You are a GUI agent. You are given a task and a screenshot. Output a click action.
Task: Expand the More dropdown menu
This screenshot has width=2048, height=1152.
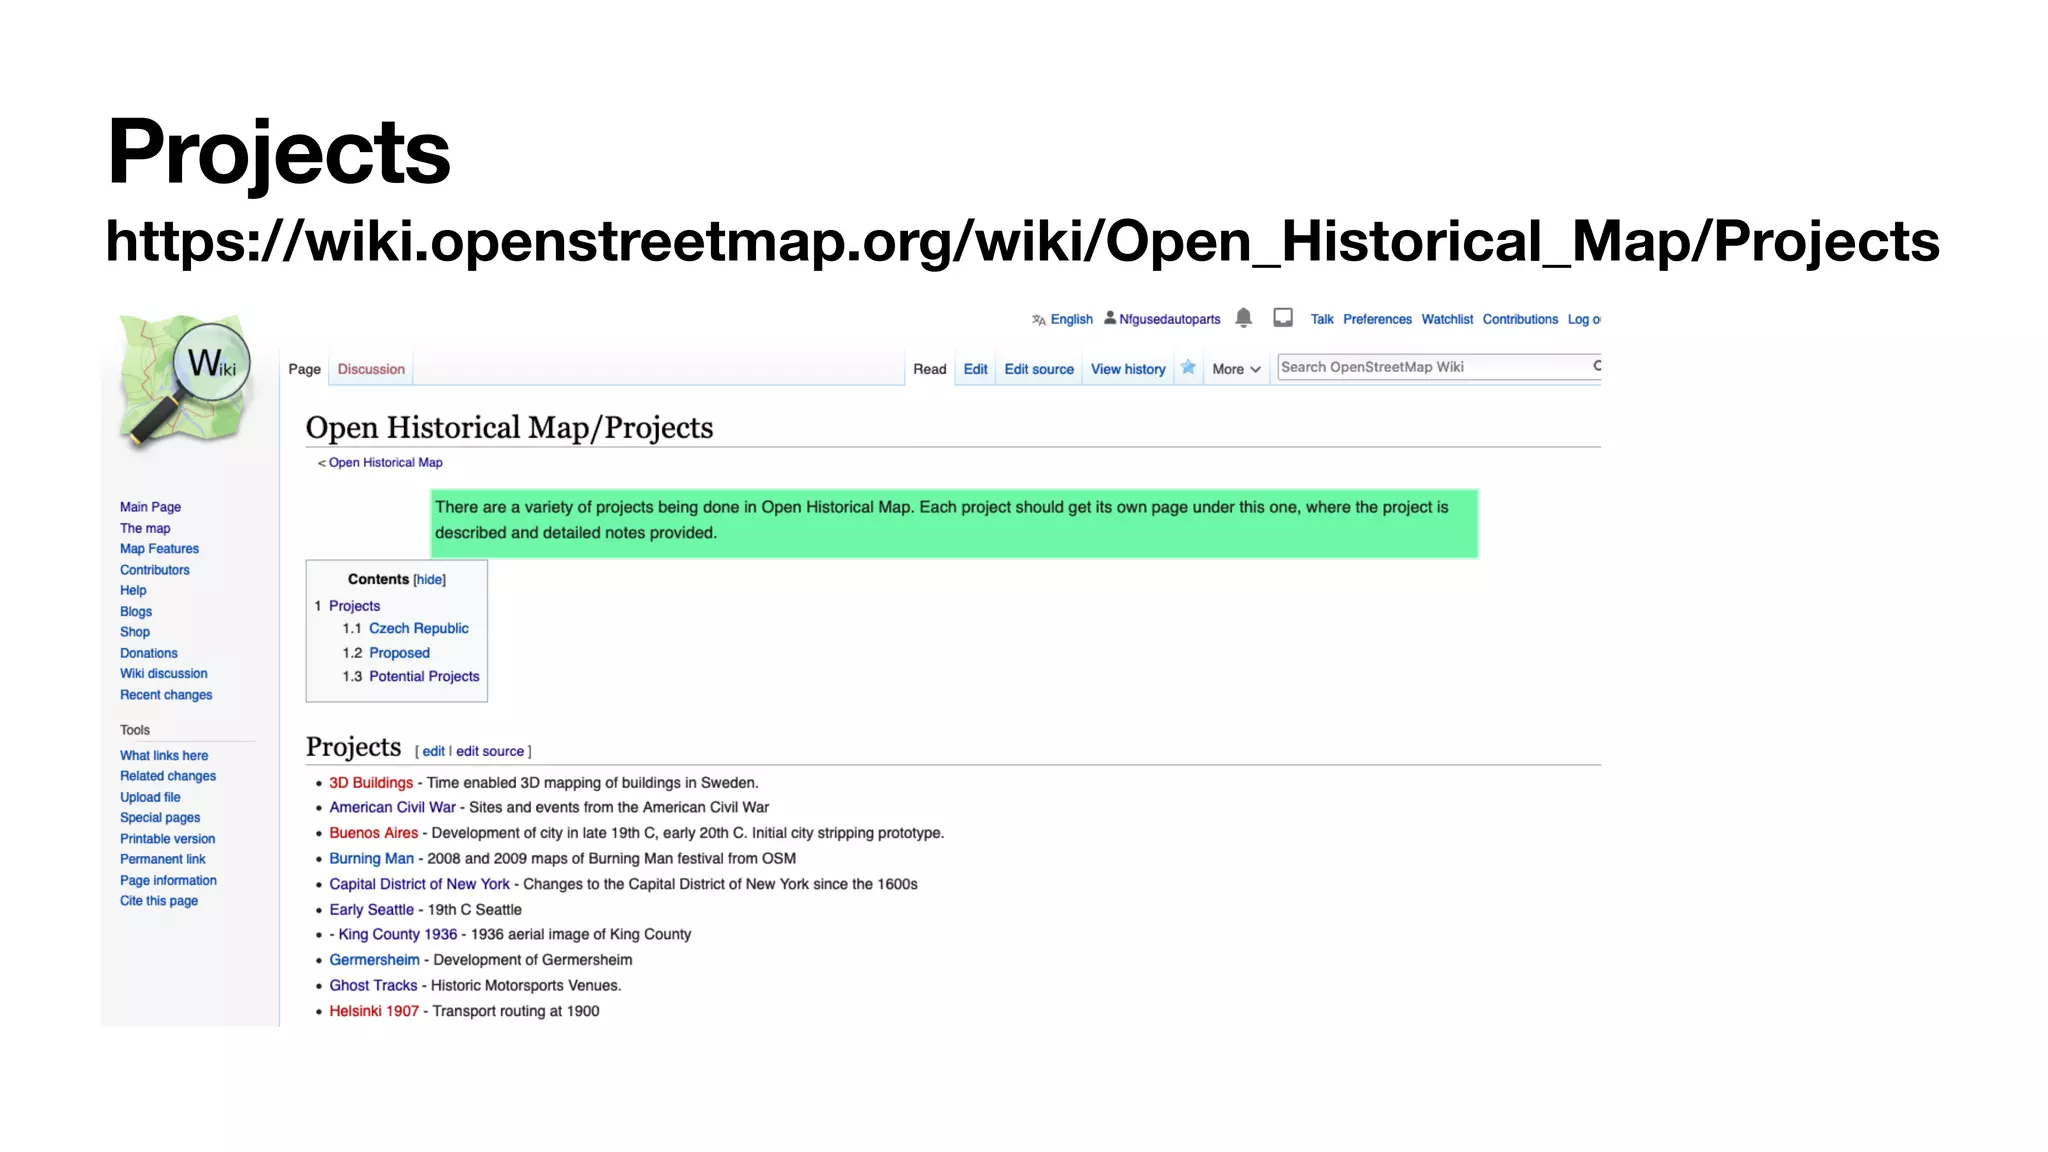point(1236,369)
